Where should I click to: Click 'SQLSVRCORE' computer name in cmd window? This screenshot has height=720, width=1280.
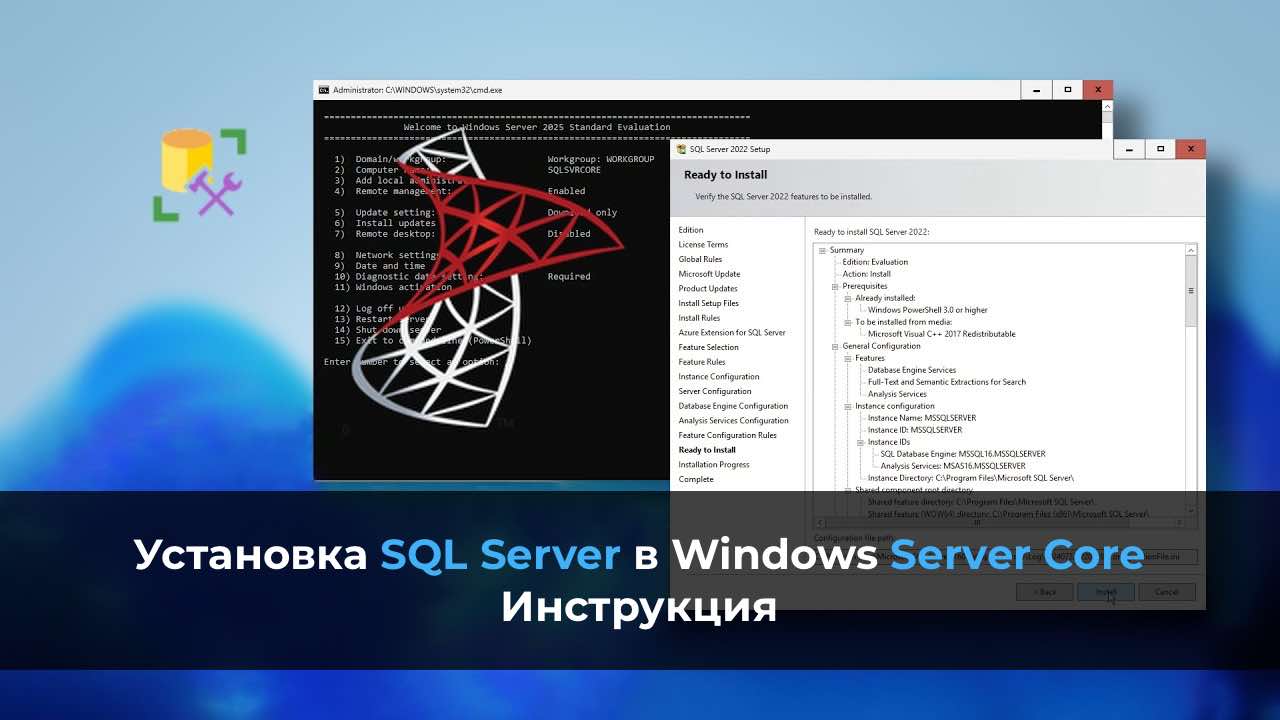(x=574, y=170)
